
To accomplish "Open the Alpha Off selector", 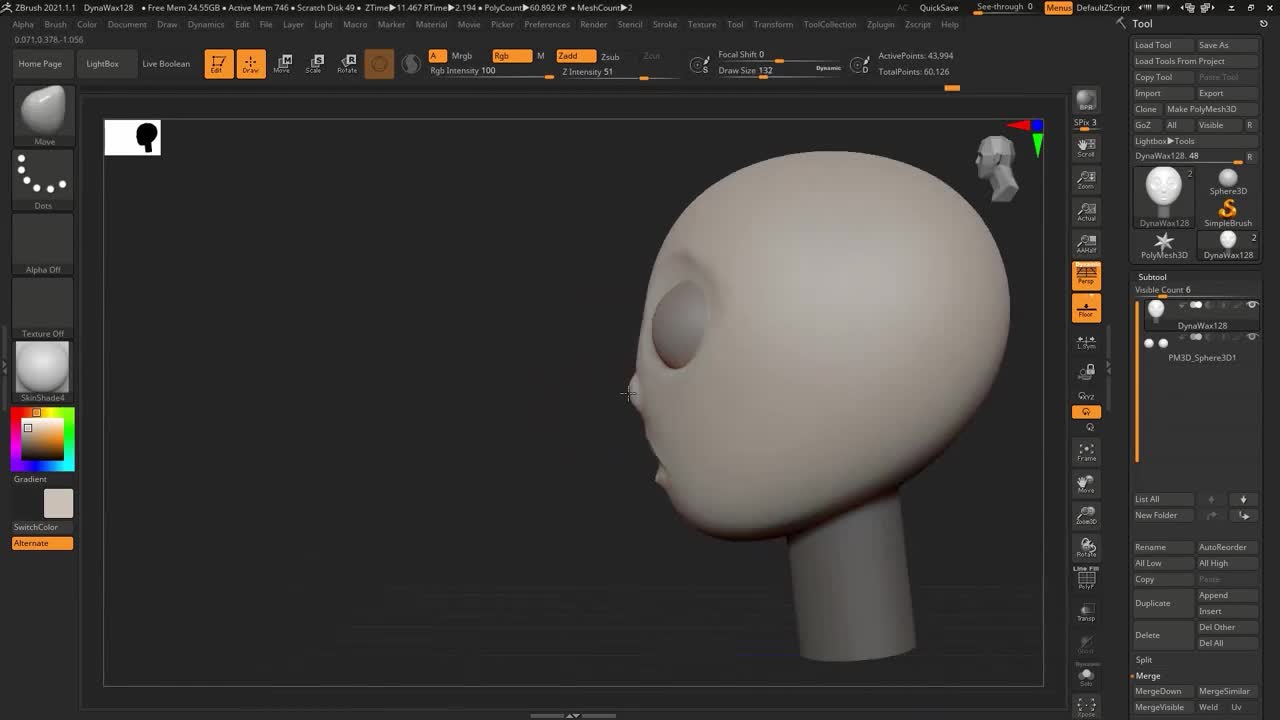I will pos(43,244).
